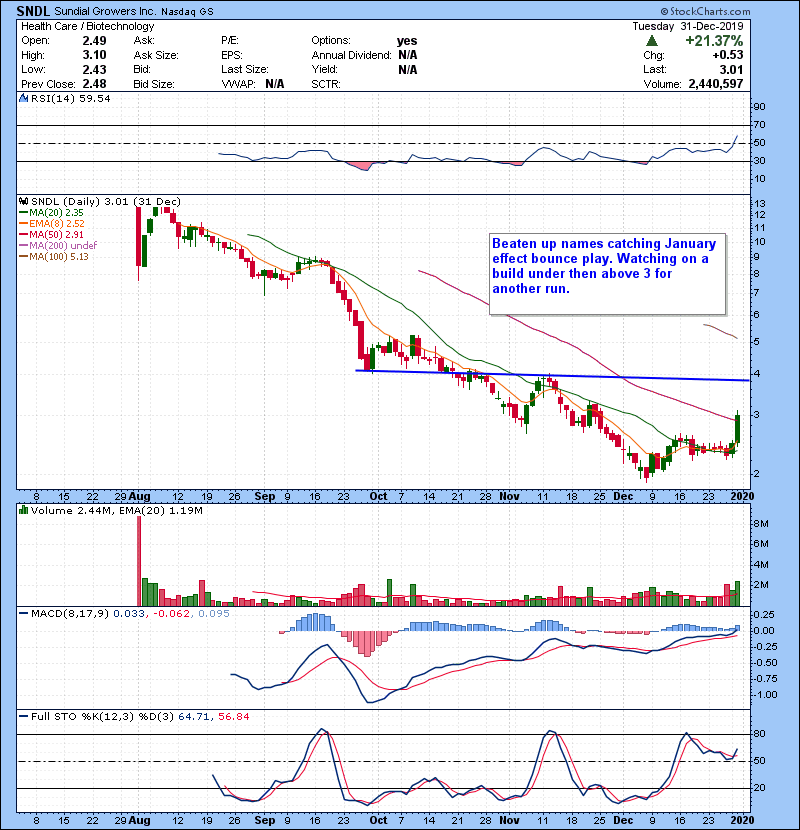Click the Oct label on price chart axis

(x=378, y=496)
